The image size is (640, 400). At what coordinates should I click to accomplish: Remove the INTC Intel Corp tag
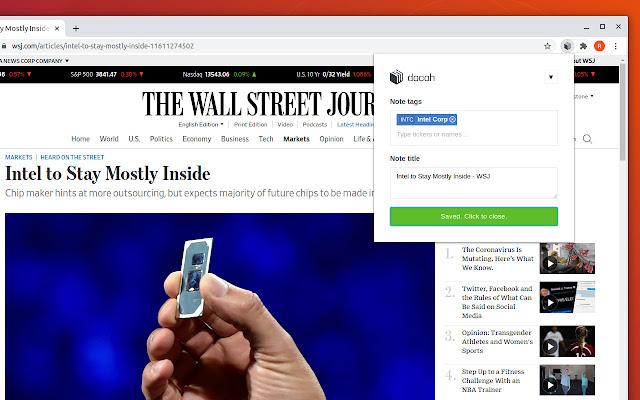point(452,120)
